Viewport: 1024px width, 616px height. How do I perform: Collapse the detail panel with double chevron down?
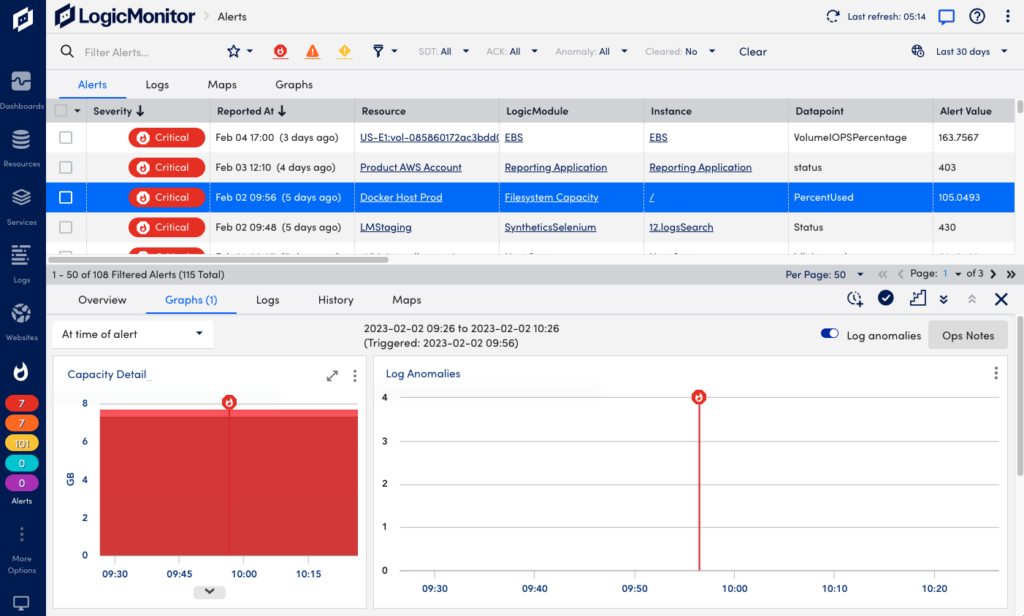click(944, 299)
